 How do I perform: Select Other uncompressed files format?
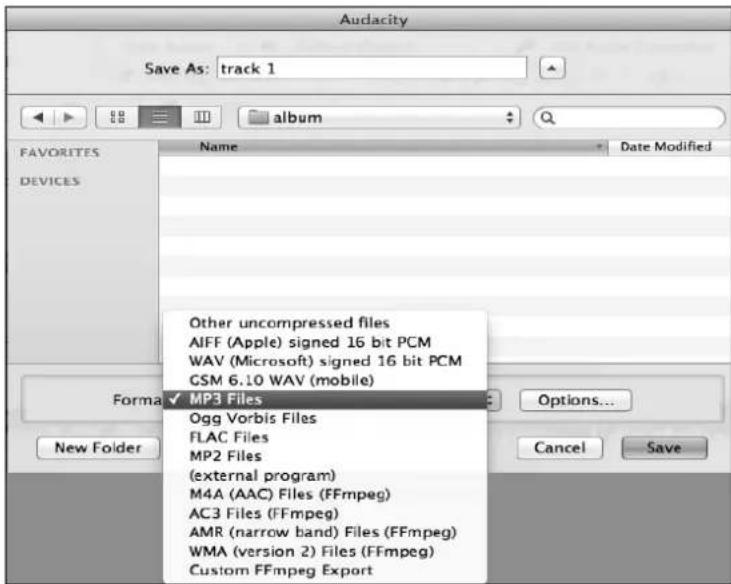point(325,323)
